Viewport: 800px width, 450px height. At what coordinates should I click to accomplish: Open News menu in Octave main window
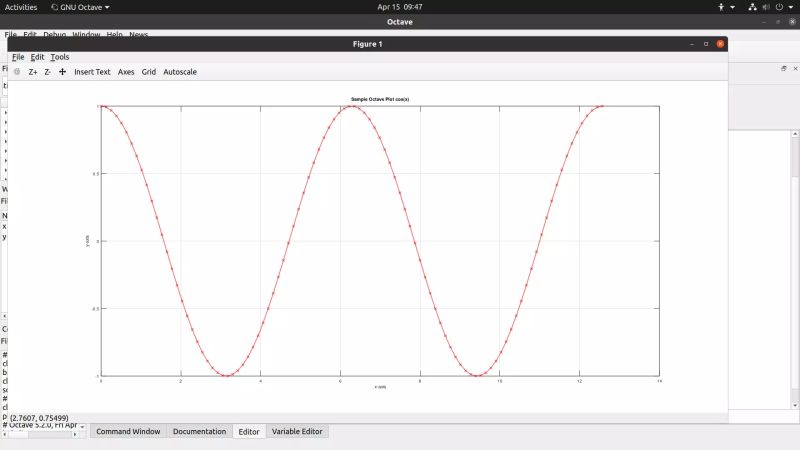point(138,34)
